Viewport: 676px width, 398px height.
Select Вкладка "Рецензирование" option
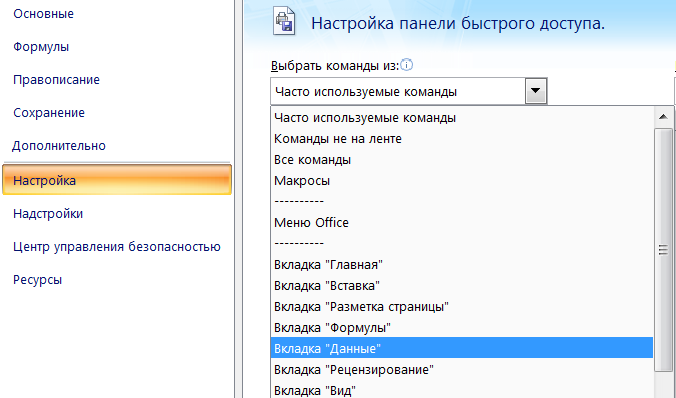[x=462, y=370]
